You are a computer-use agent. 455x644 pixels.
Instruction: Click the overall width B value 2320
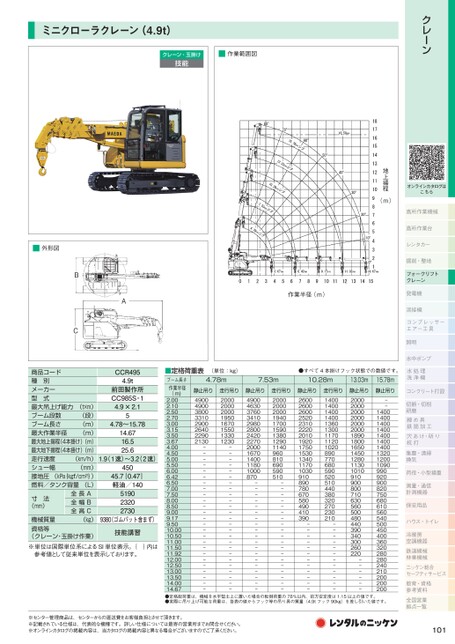pyautogui.click(x=127, y=502)
